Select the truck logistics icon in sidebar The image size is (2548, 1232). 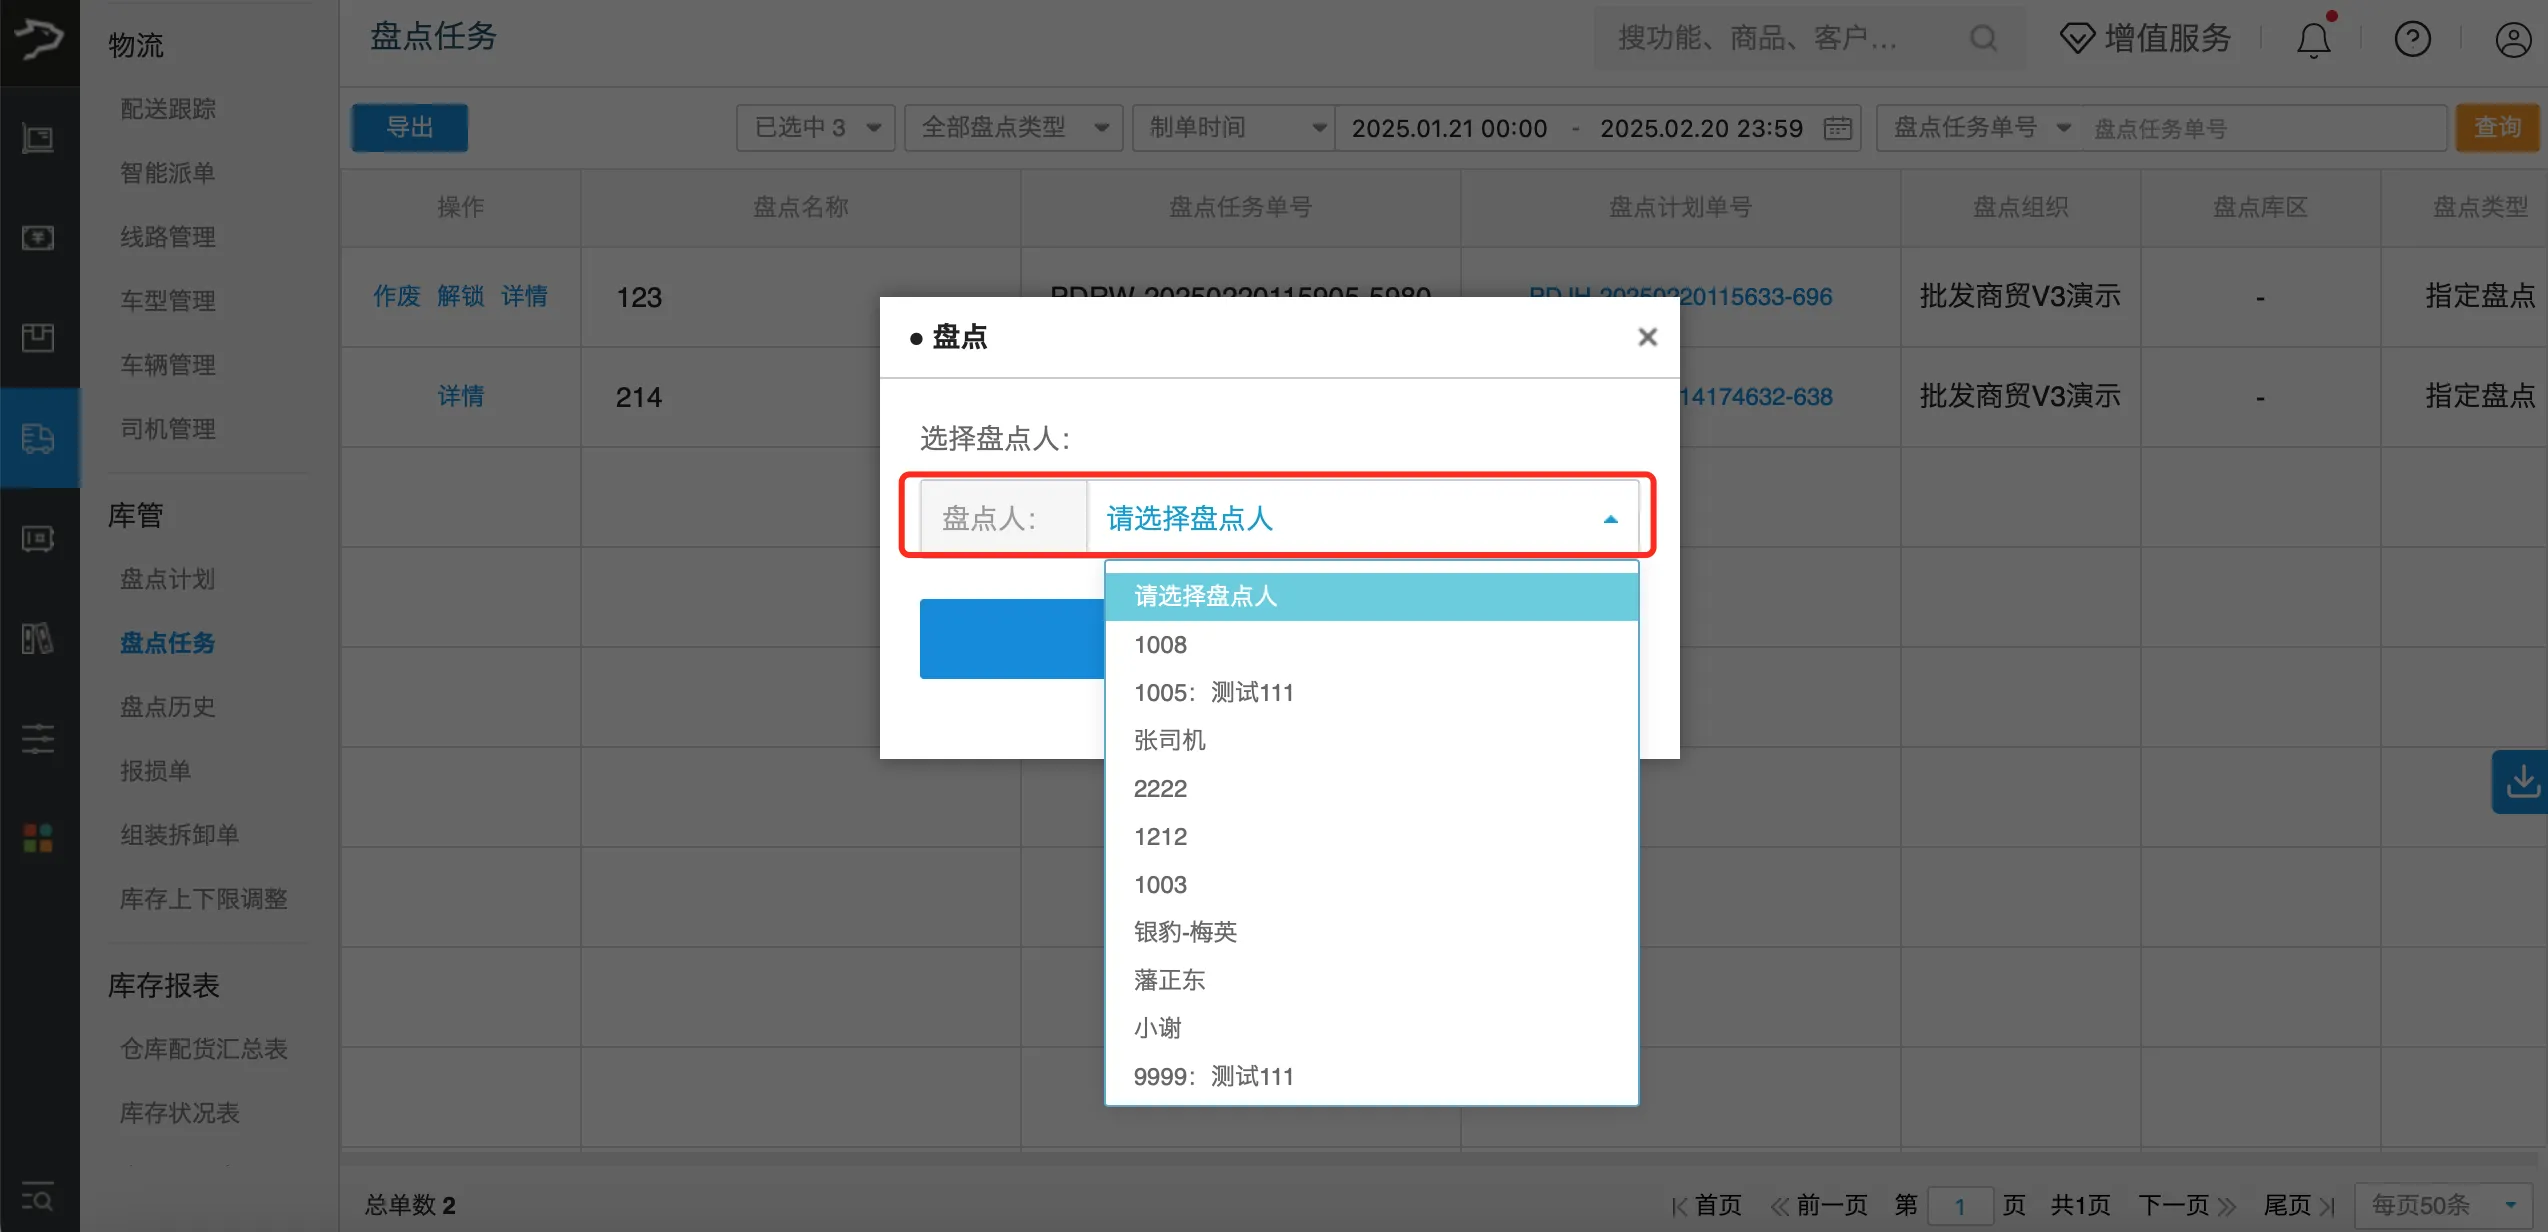38,438
